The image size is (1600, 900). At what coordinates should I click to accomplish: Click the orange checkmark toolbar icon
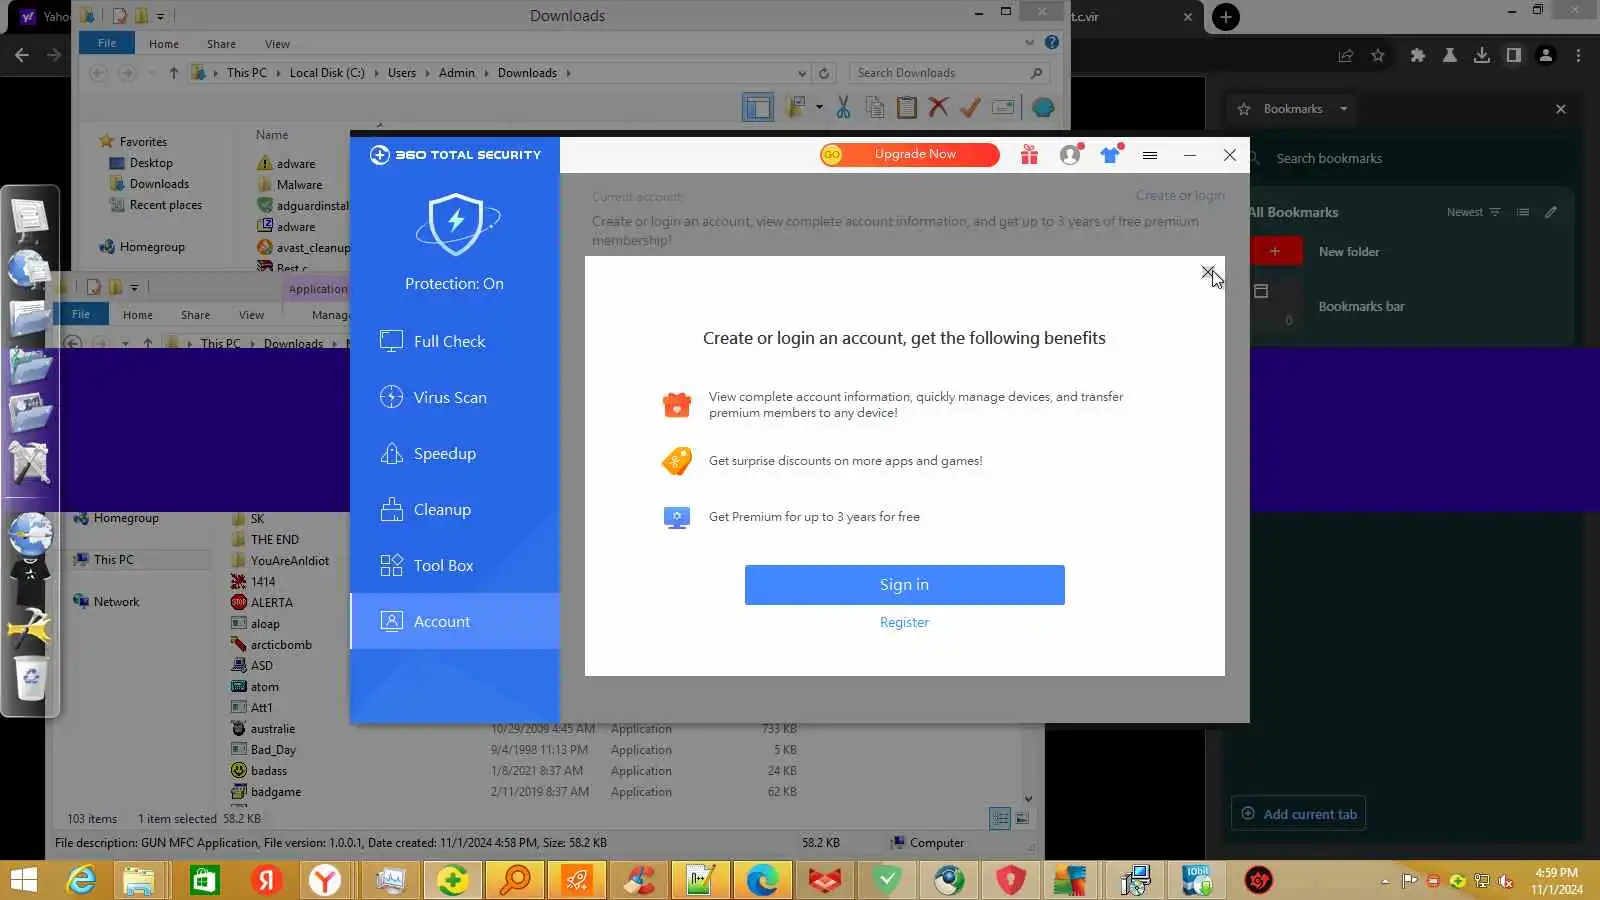(970, 107)
